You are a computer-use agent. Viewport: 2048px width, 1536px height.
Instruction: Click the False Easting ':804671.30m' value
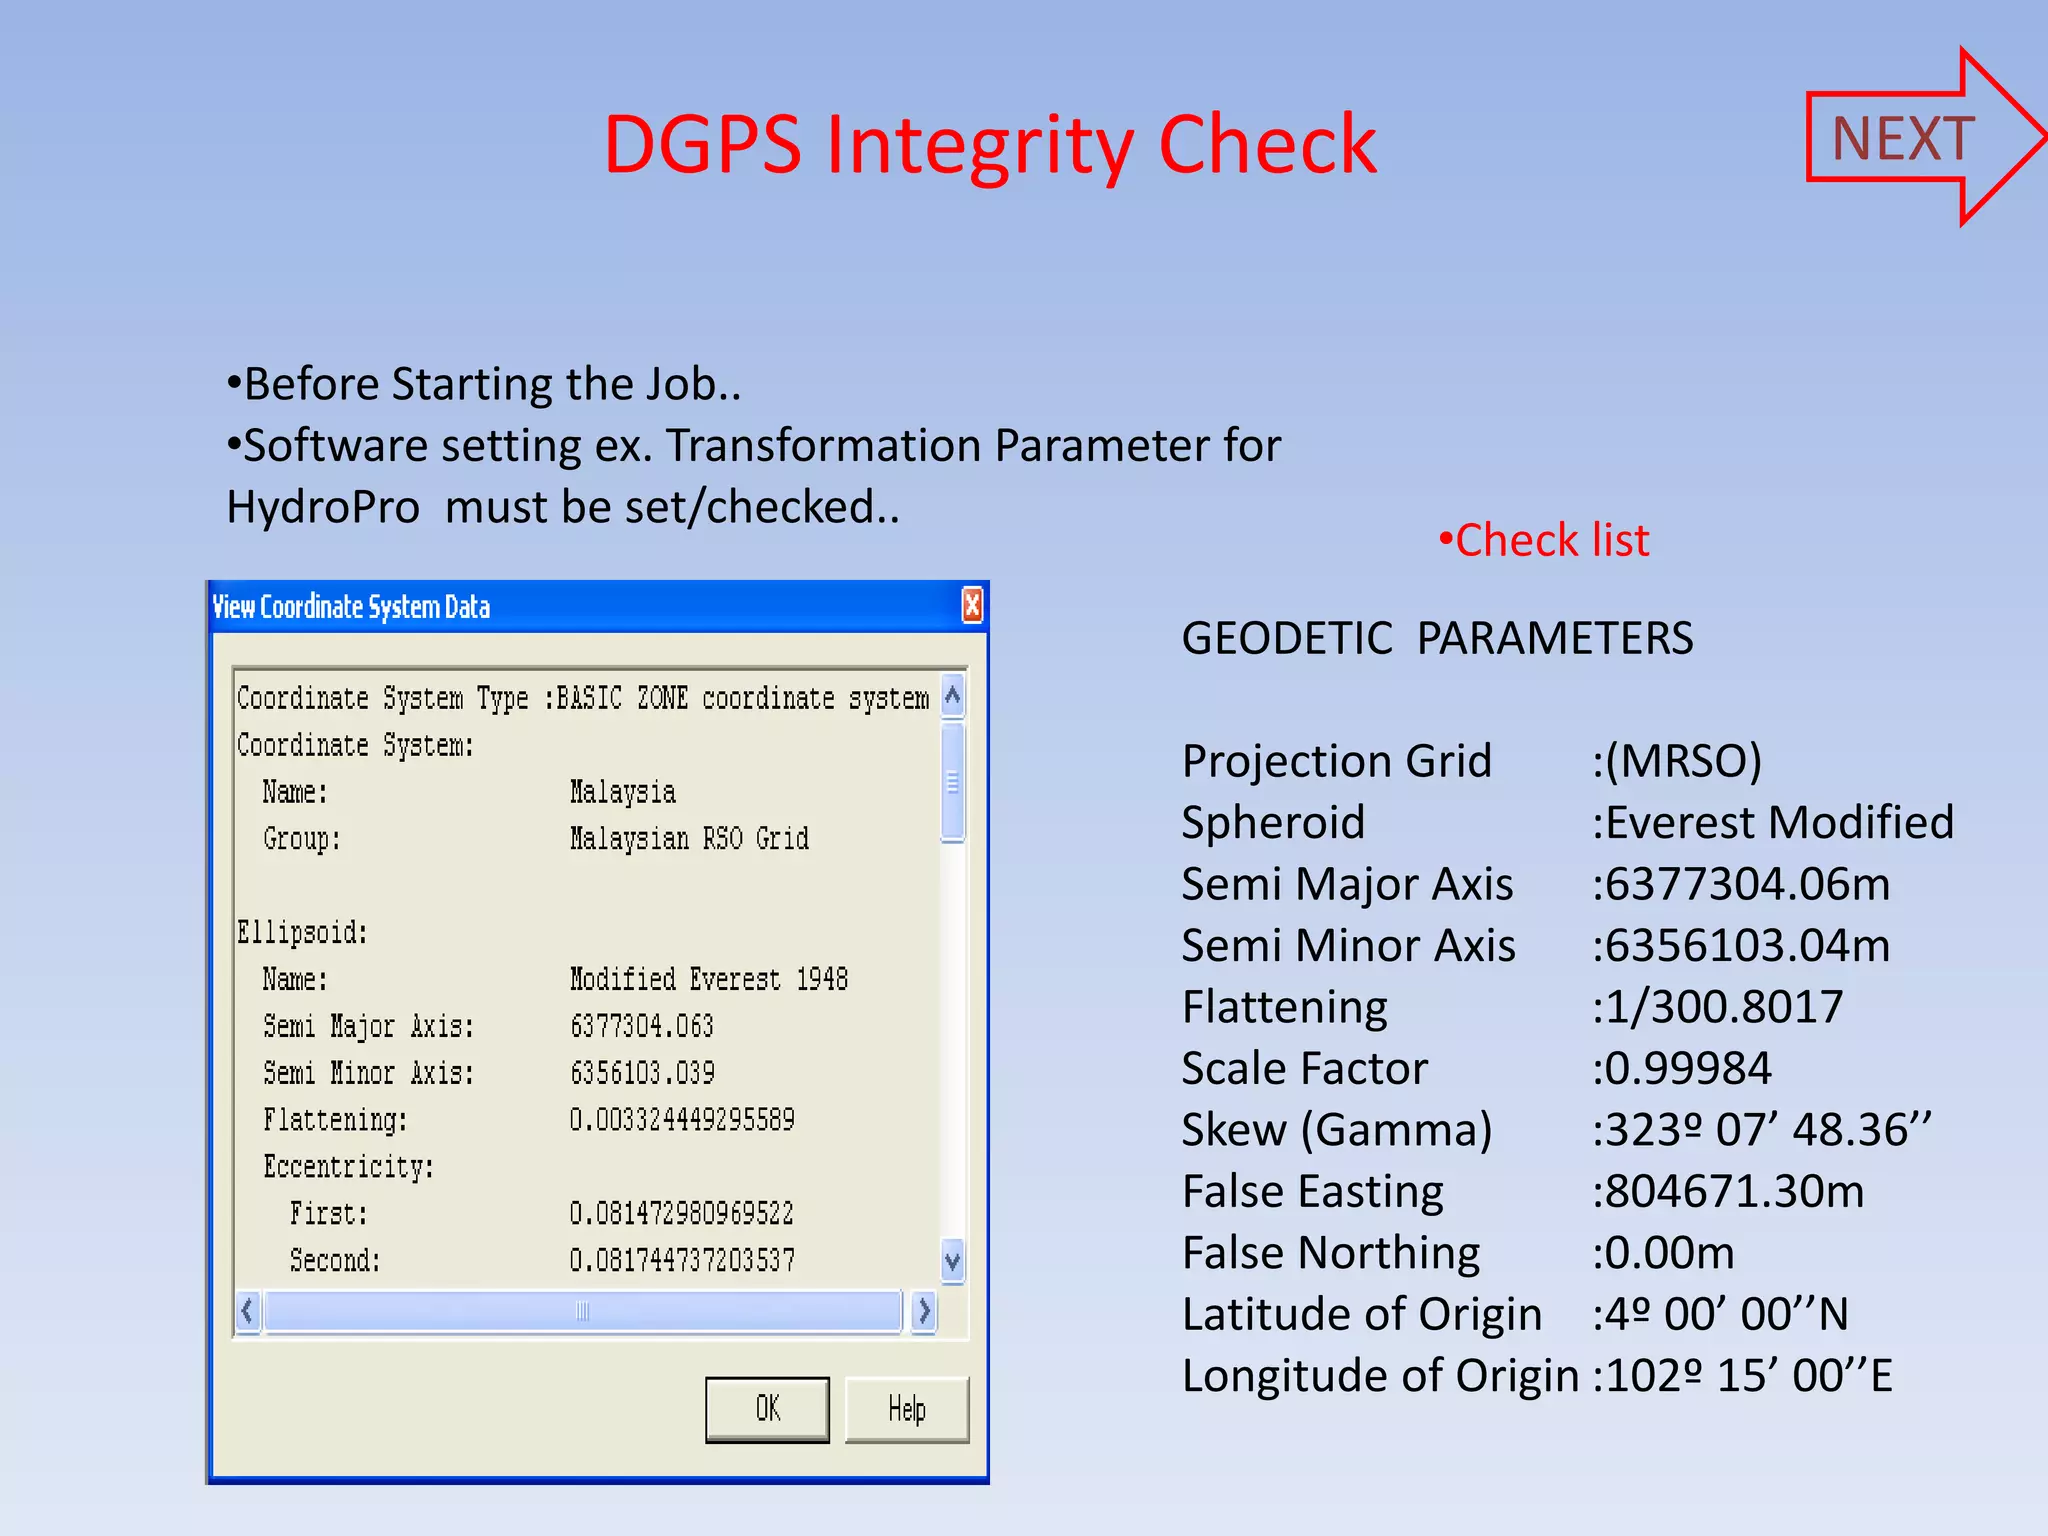pos(1728,1192)
